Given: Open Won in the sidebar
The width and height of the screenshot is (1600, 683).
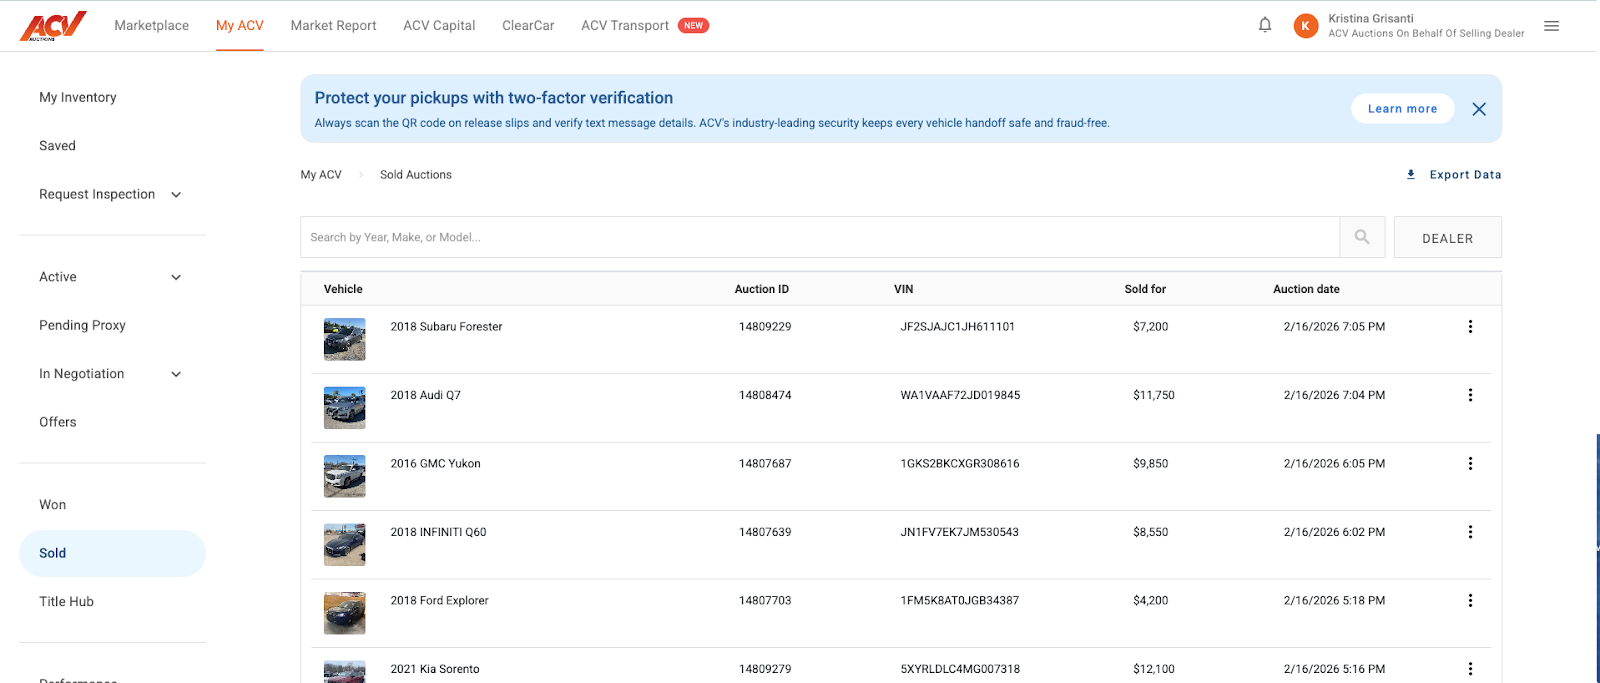Looking at the screenshot, I should 53,505.
